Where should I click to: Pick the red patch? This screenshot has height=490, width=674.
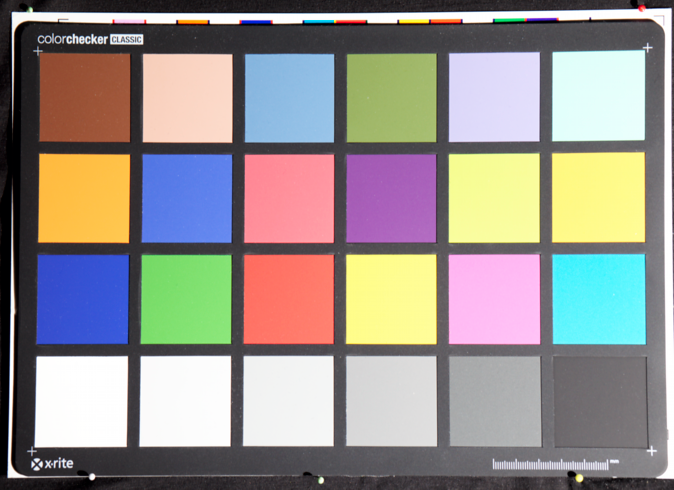[288, 300]
